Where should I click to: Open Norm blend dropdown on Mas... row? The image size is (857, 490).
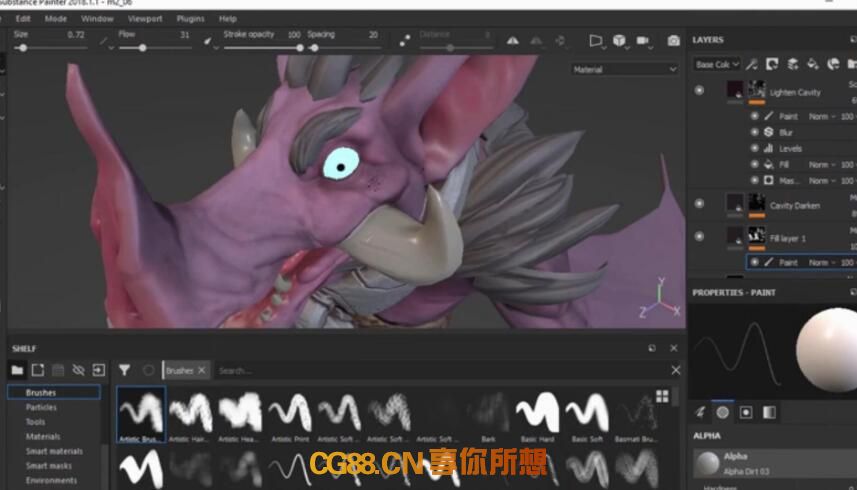[x=822, y=180]
